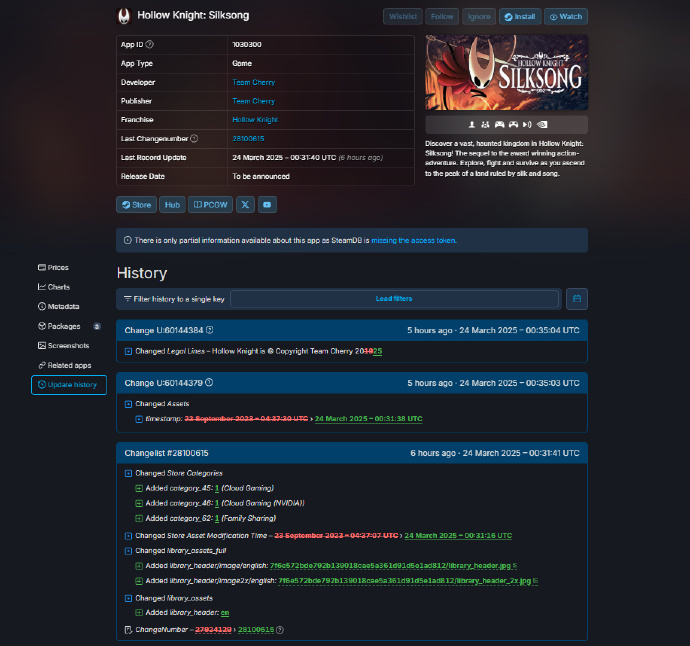Click the Ignore button
690x646 pixels.
(x=479, y=17)
